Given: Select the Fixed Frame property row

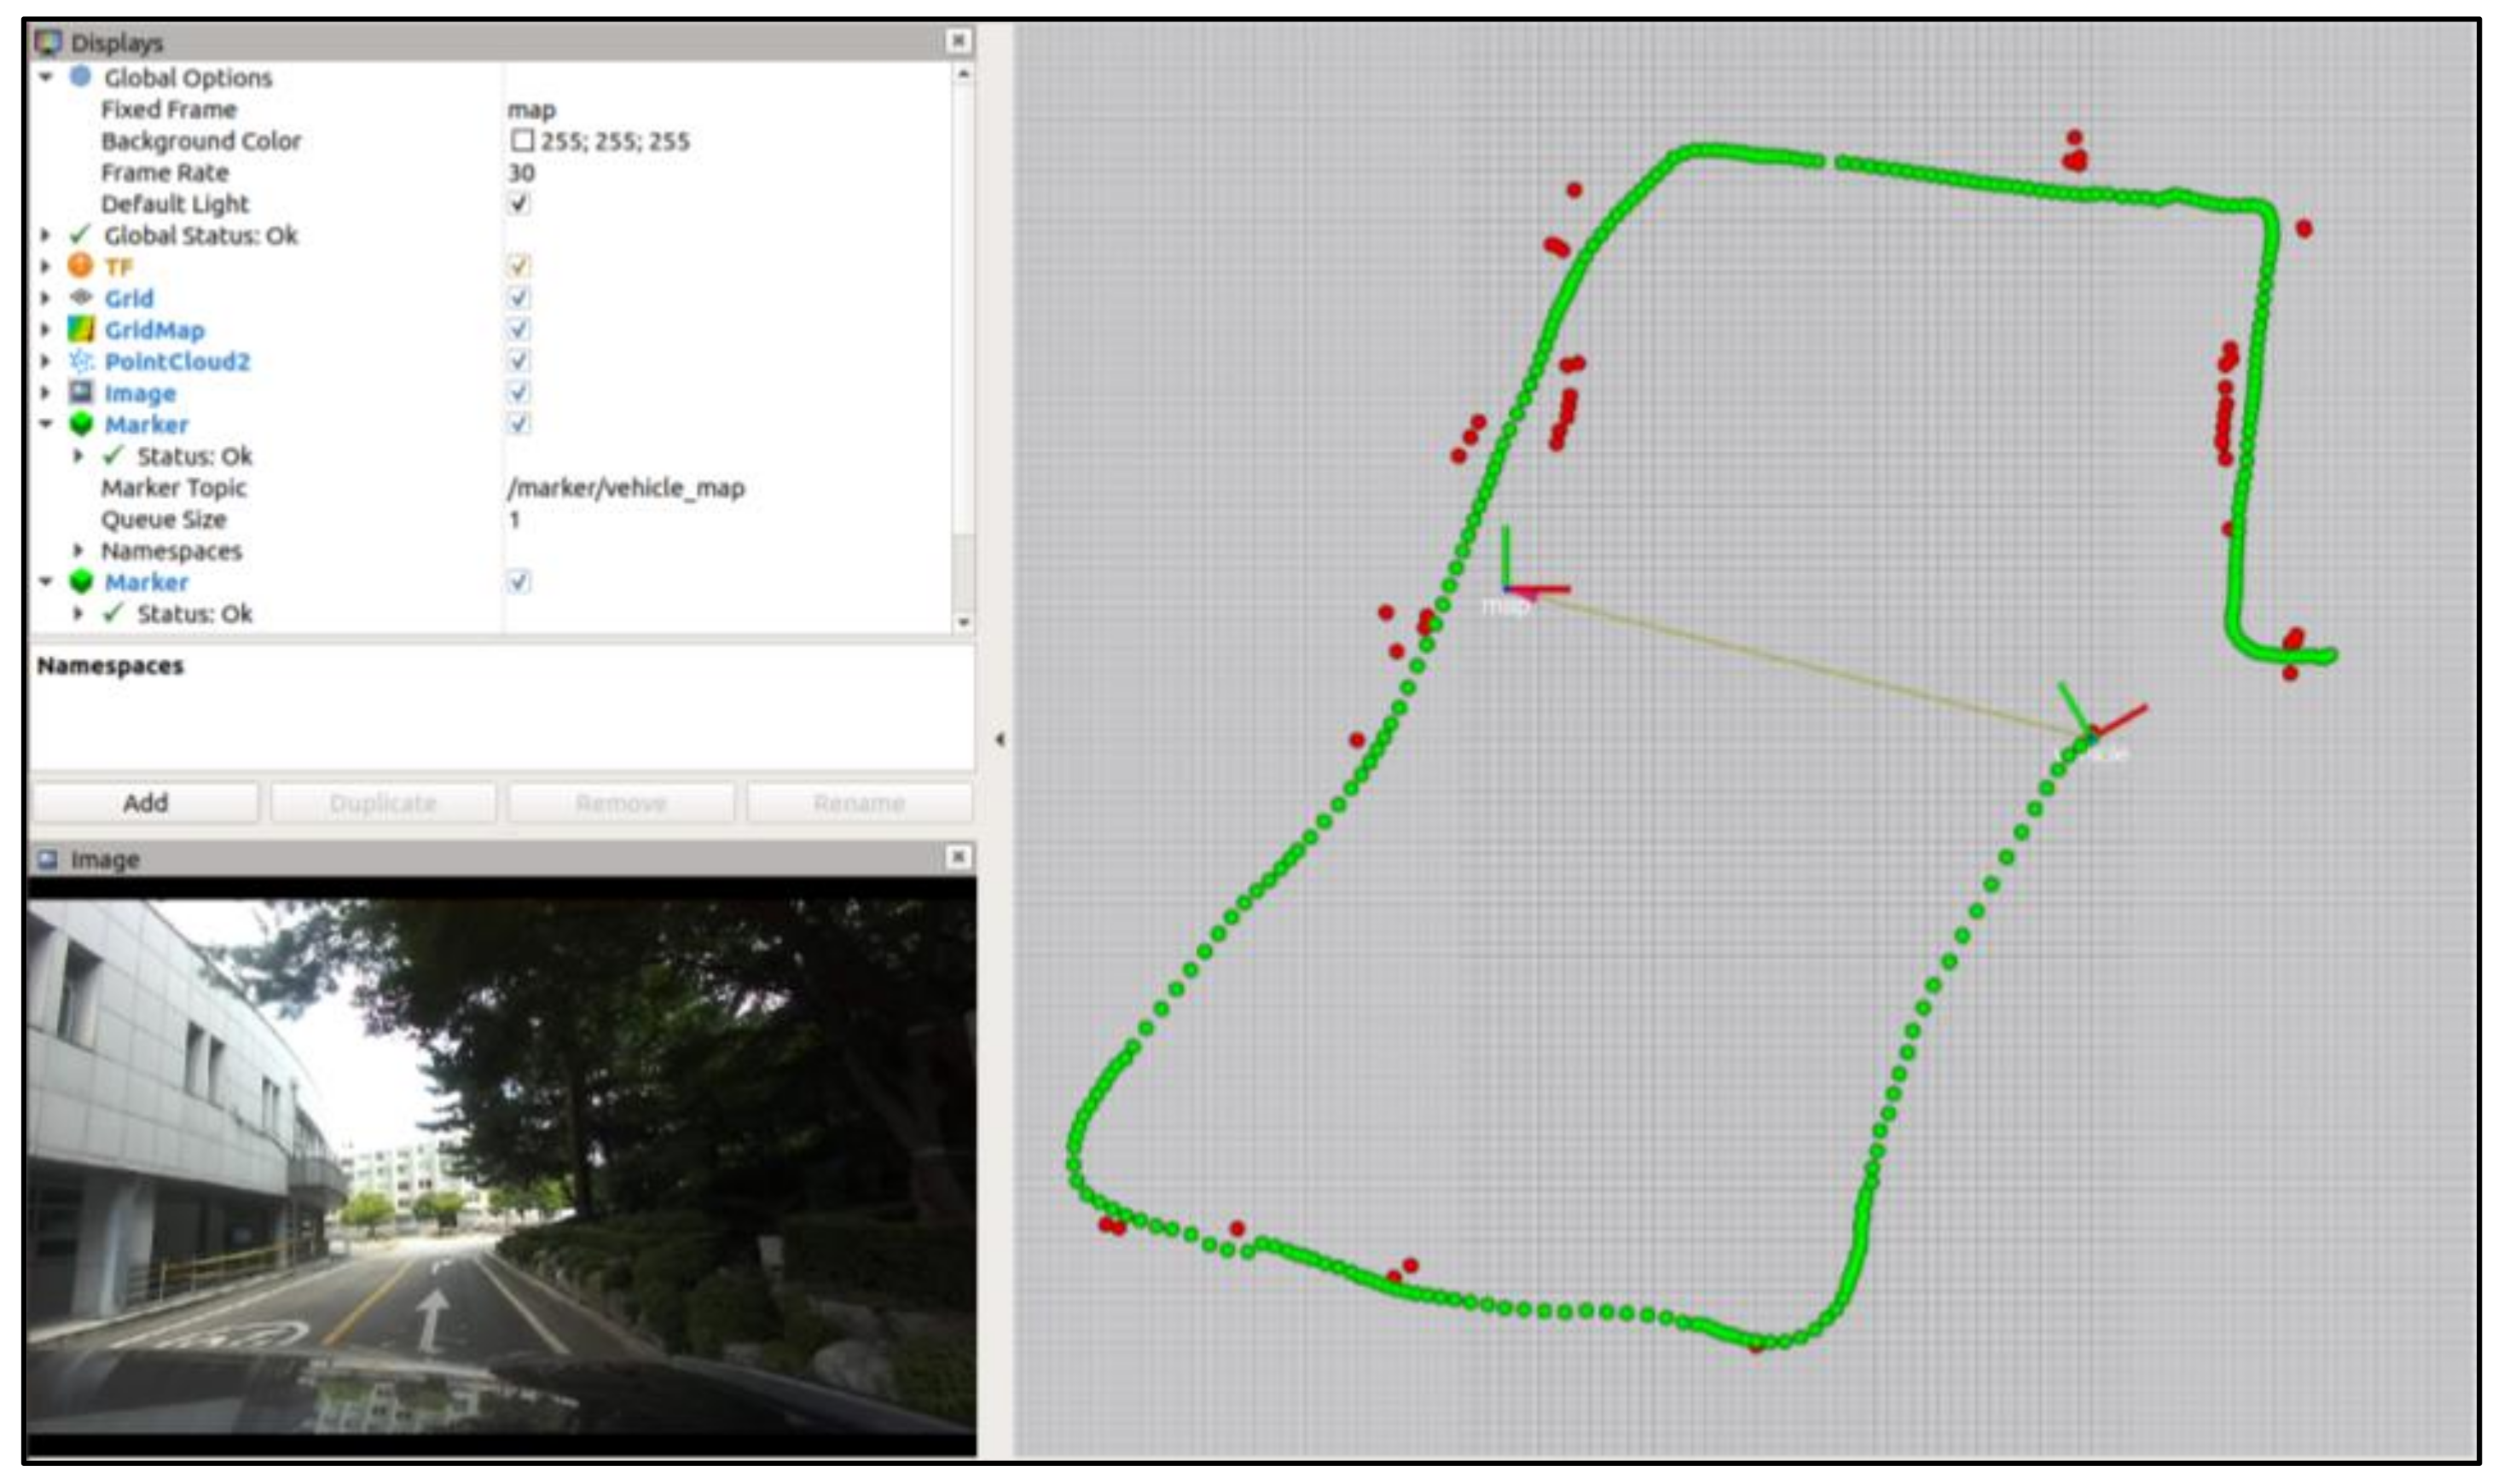Looking at the screenshot, I should pyautogui.click(x=169, y=109).
